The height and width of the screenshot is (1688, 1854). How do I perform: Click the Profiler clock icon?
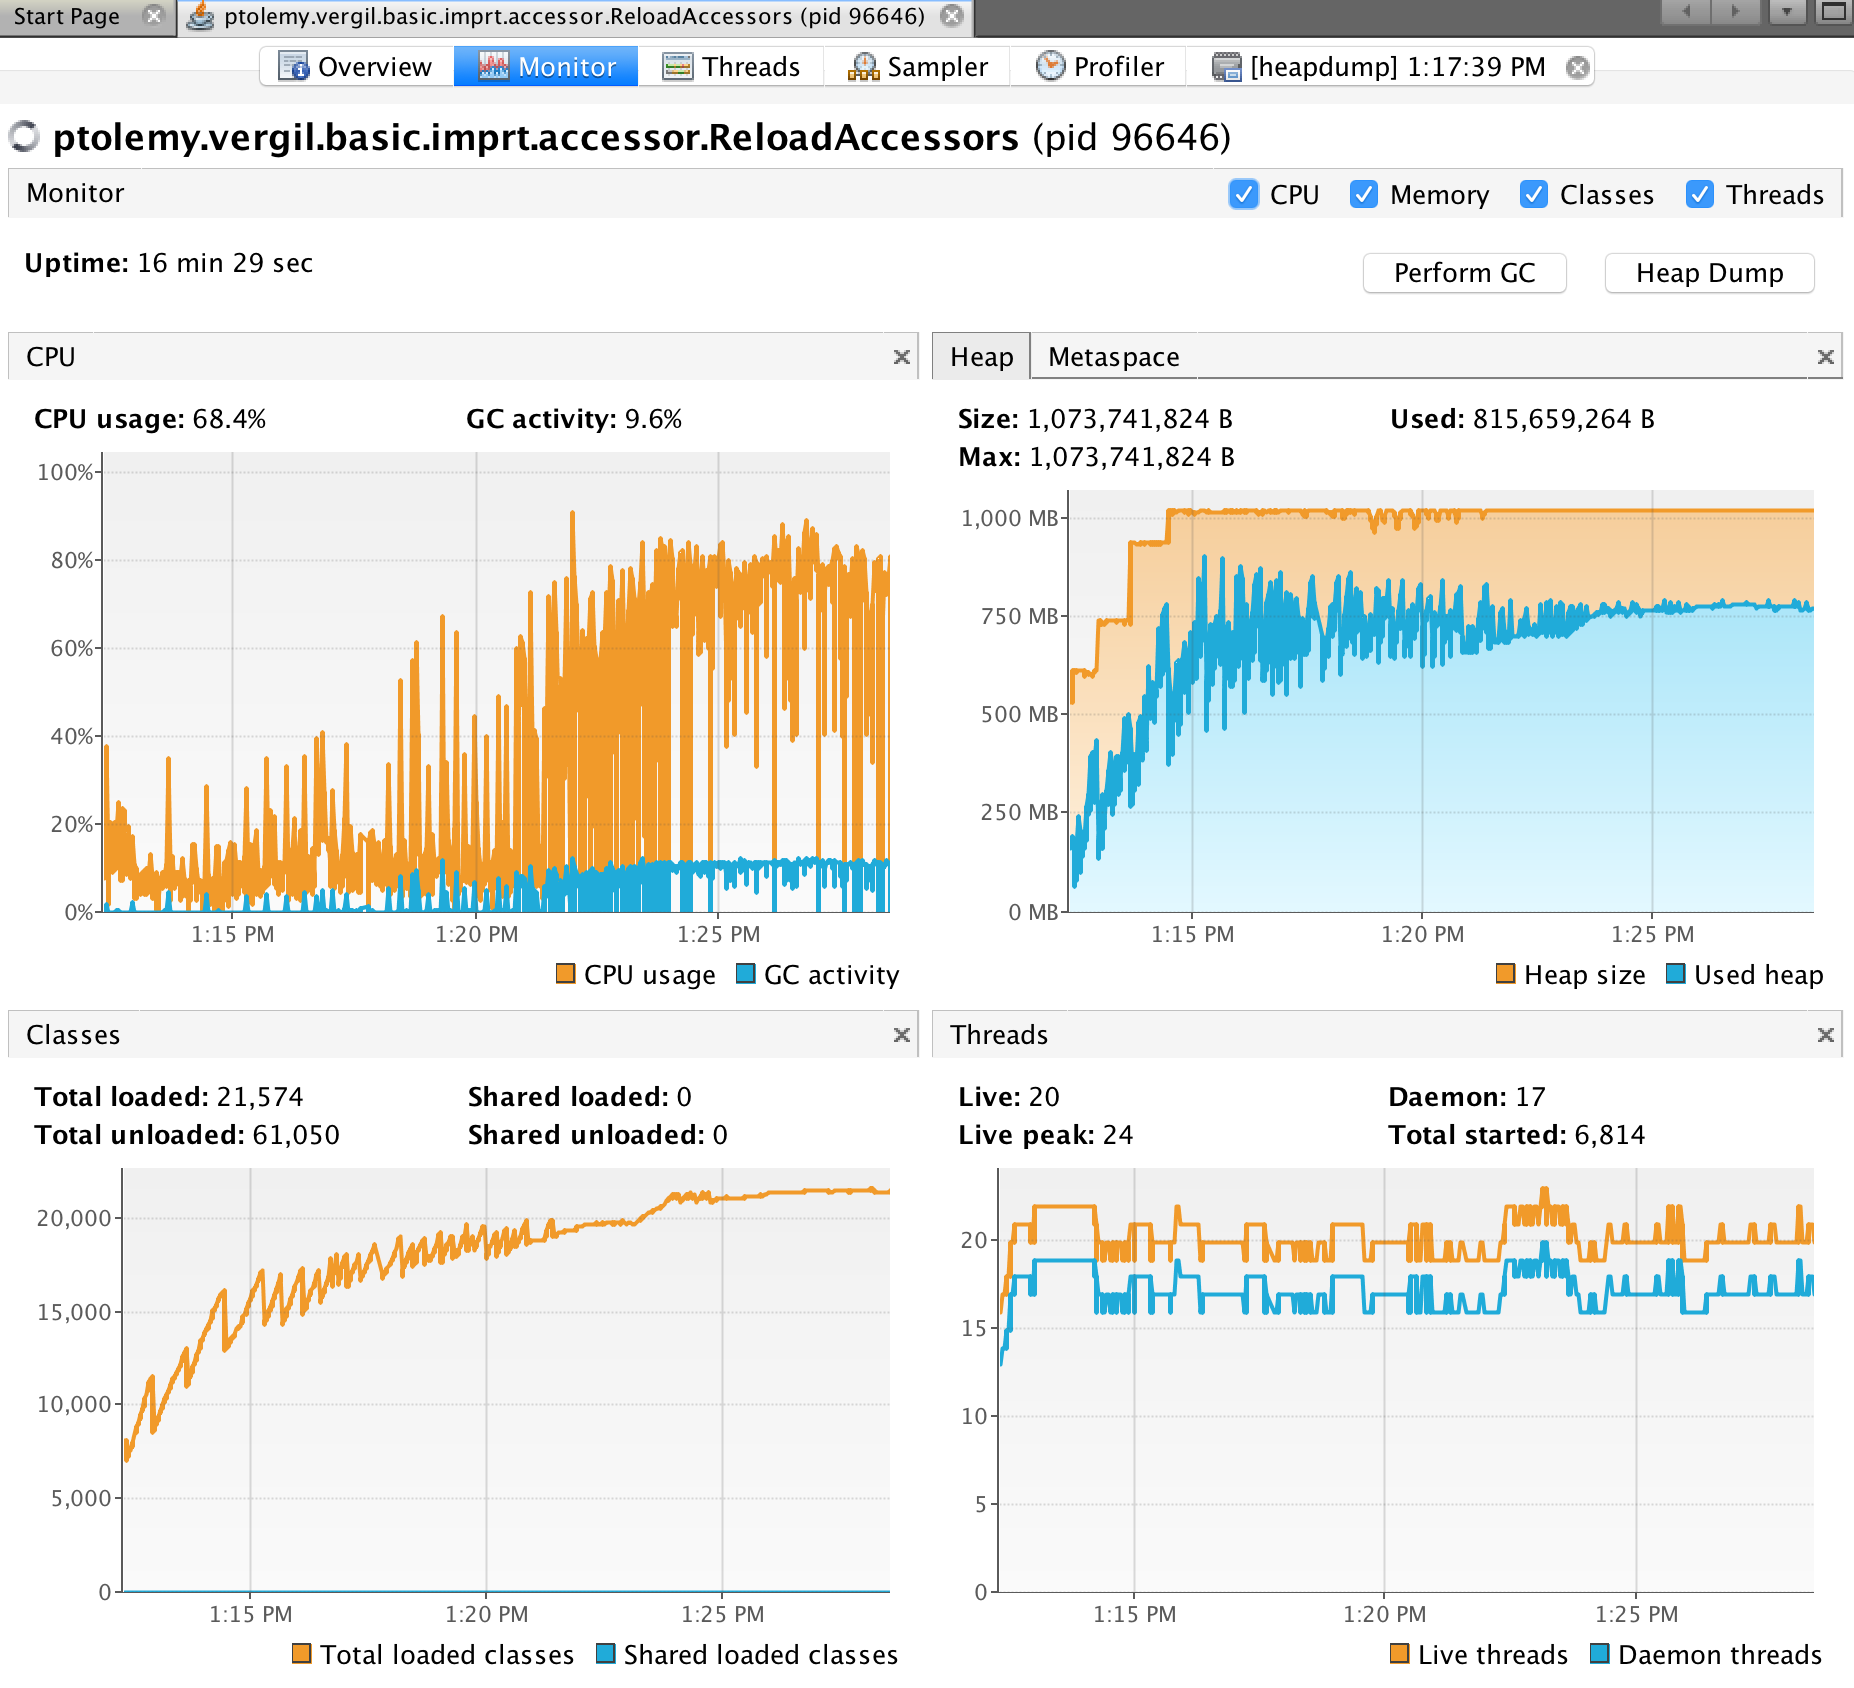(x=1050, y=66)
